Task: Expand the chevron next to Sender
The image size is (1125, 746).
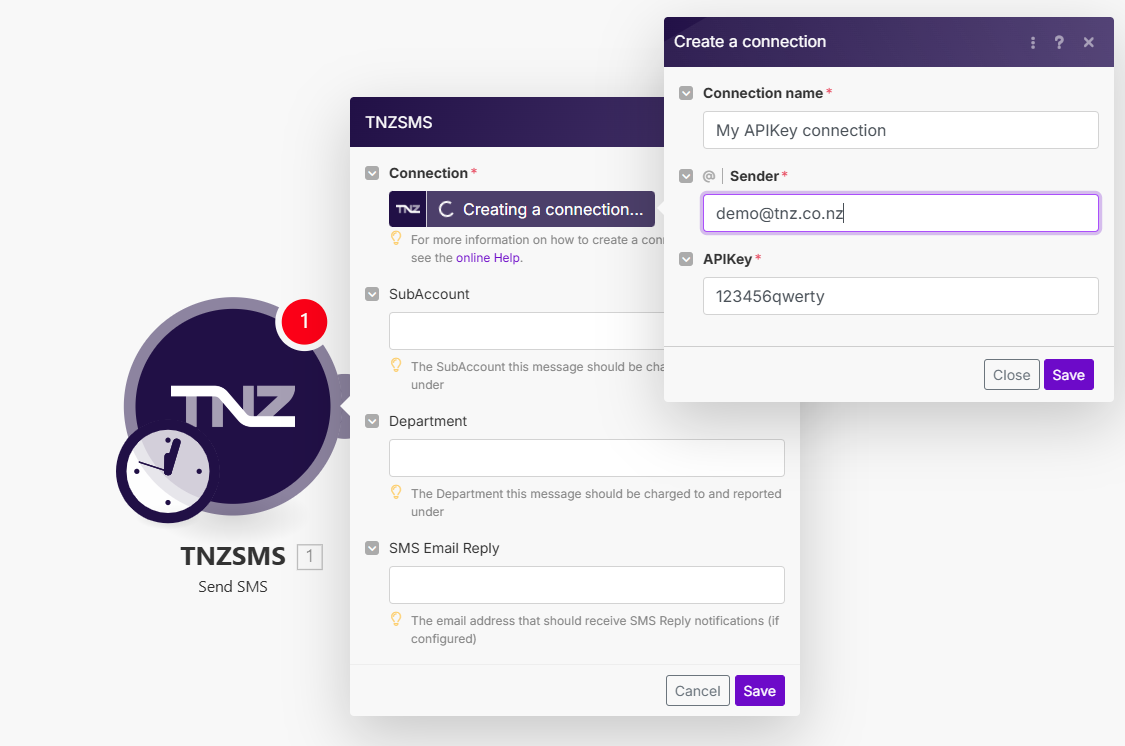Action: pos(686,175)
